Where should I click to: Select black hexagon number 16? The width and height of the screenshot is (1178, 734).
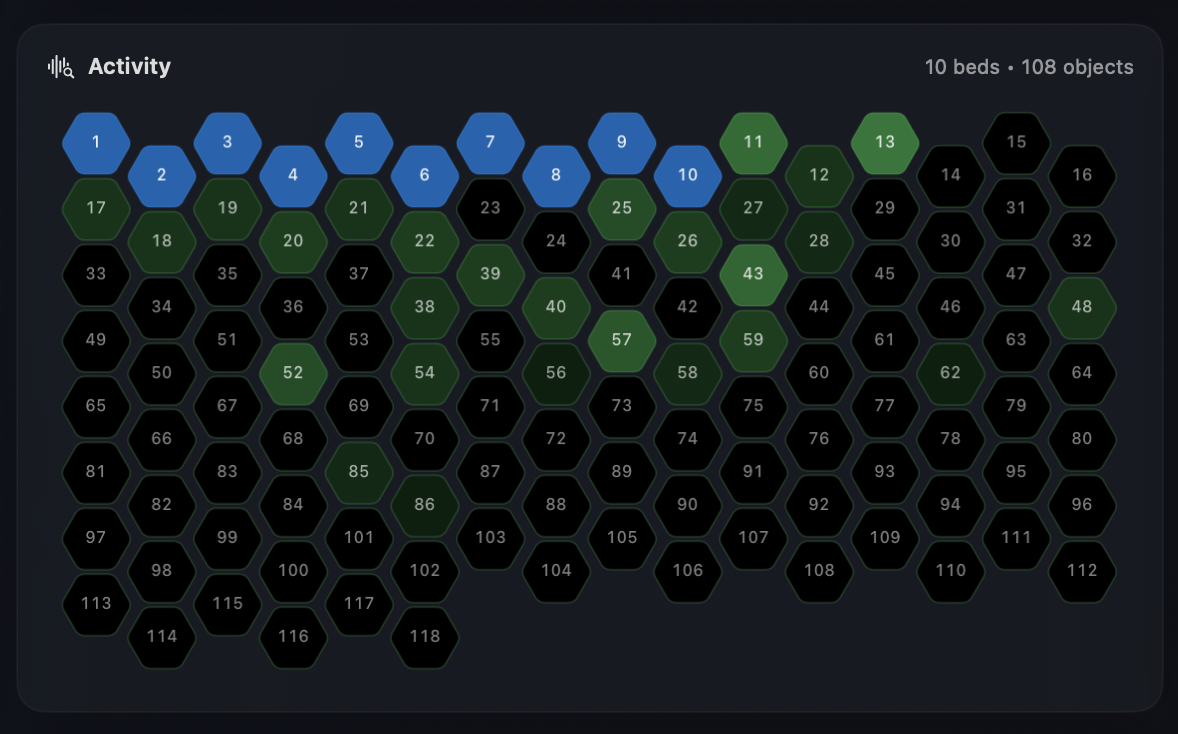pyautogui.click(x=1082, y=175)
